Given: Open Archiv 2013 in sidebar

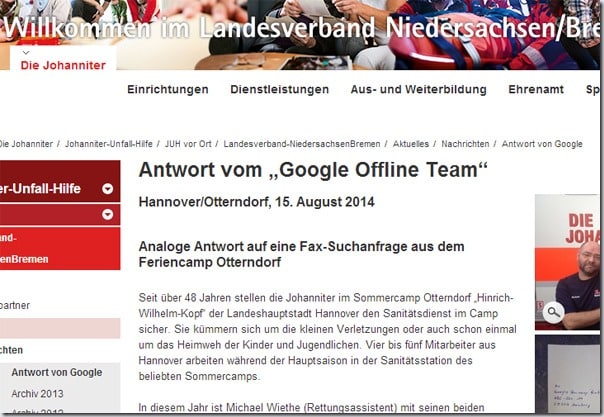Looking at the screenshot, I should click(x=37, y=394).
